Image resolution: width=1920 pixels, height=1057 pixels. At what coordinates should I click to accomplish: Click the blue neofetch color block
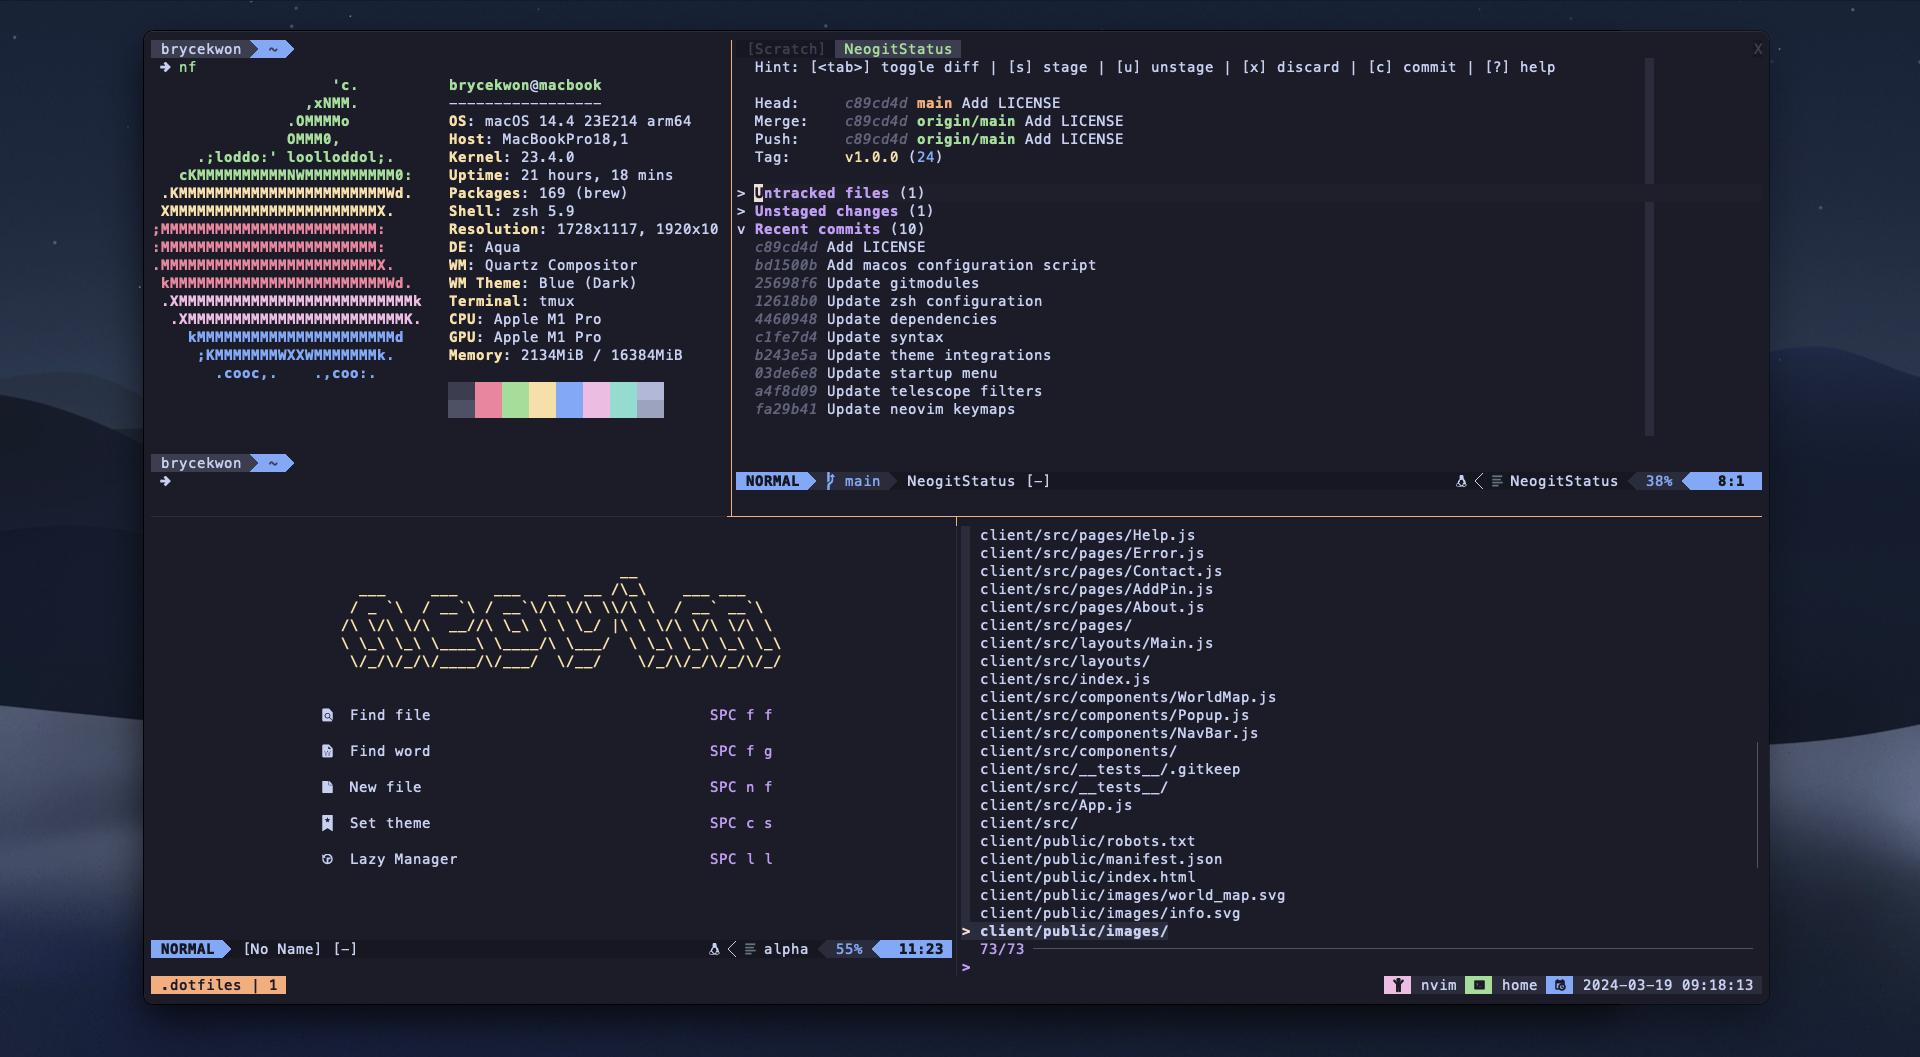(x=569, y=400)
